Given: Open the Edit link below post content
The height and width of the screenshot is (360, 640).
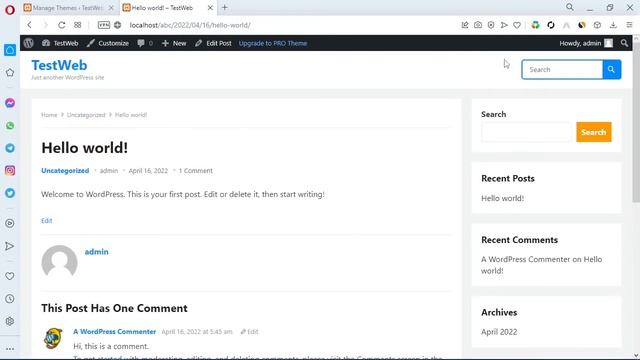Looking at the screenshot, I should pos(47,220).
